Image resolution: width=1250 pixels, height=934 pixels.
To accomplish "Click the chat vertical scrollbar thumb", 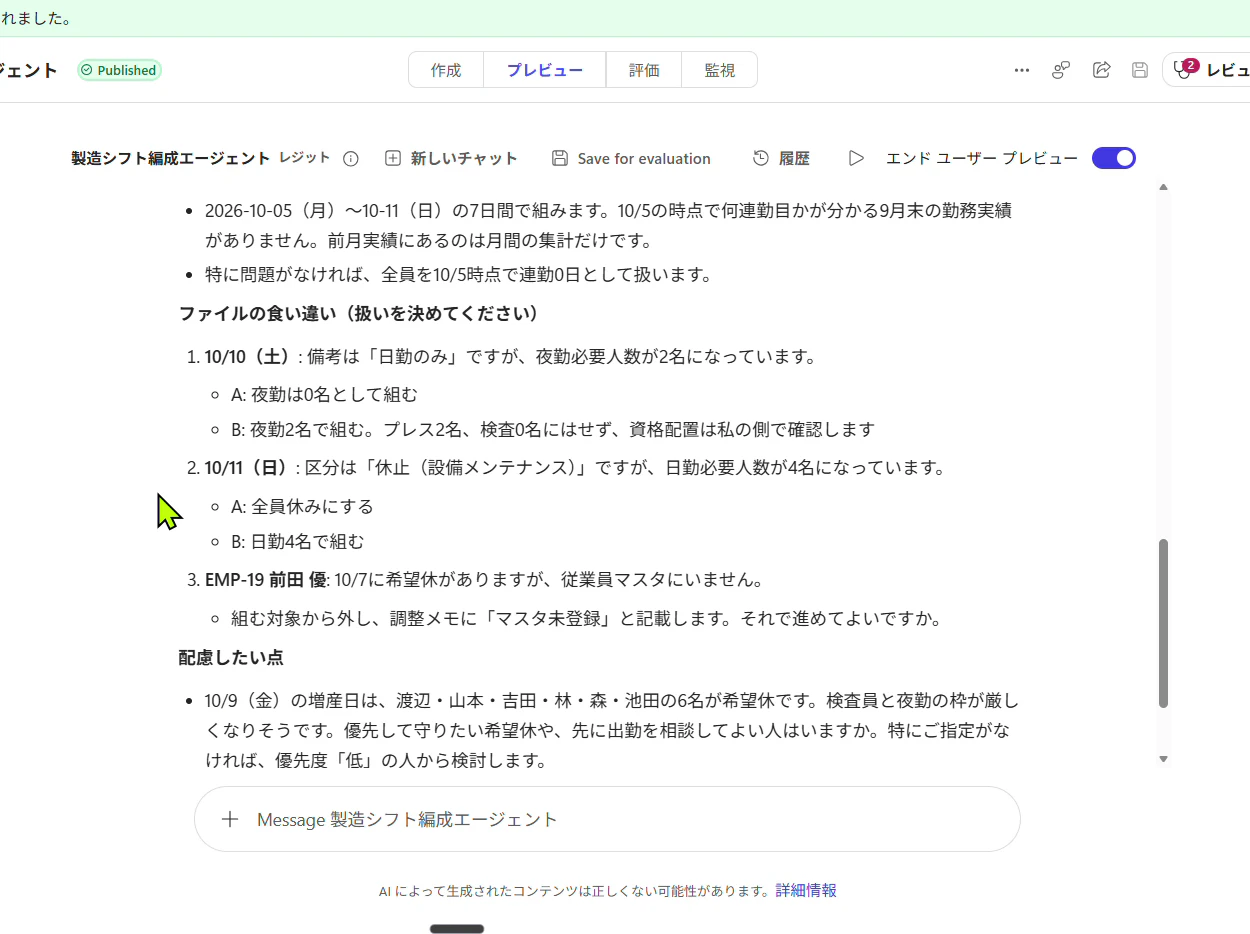I will 1163,623.
